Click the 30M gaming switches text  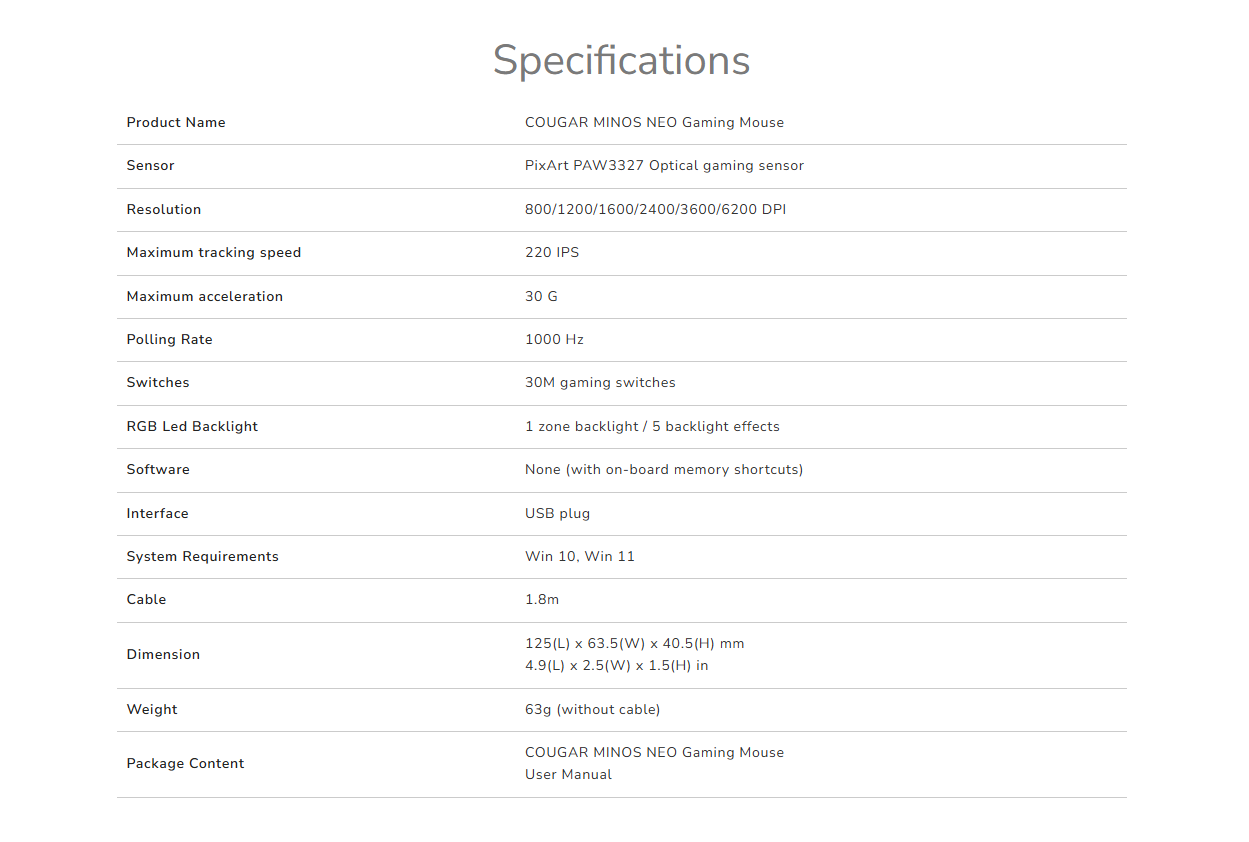click(x=600, y=383)
